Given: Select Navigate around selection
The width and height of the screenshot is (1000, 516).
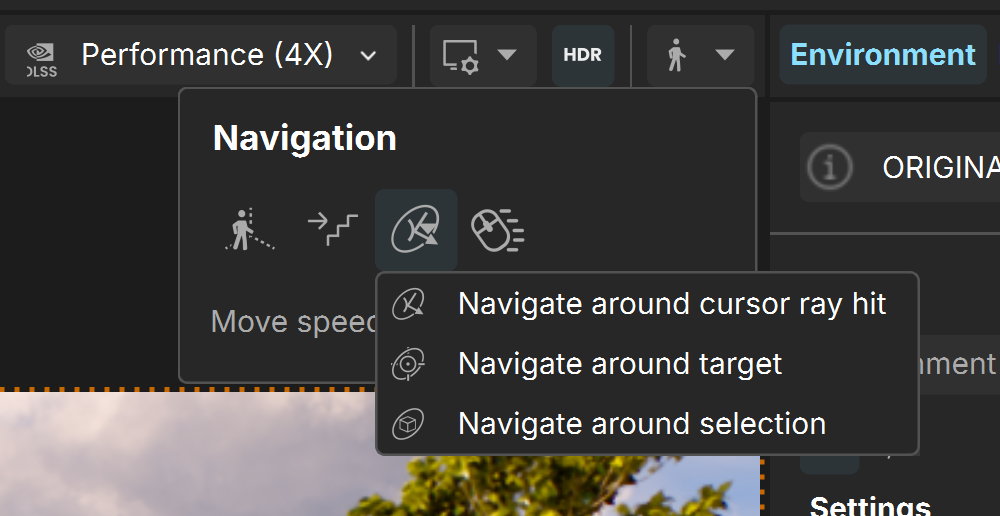Looking at the screenshot, I should [647, 424].
